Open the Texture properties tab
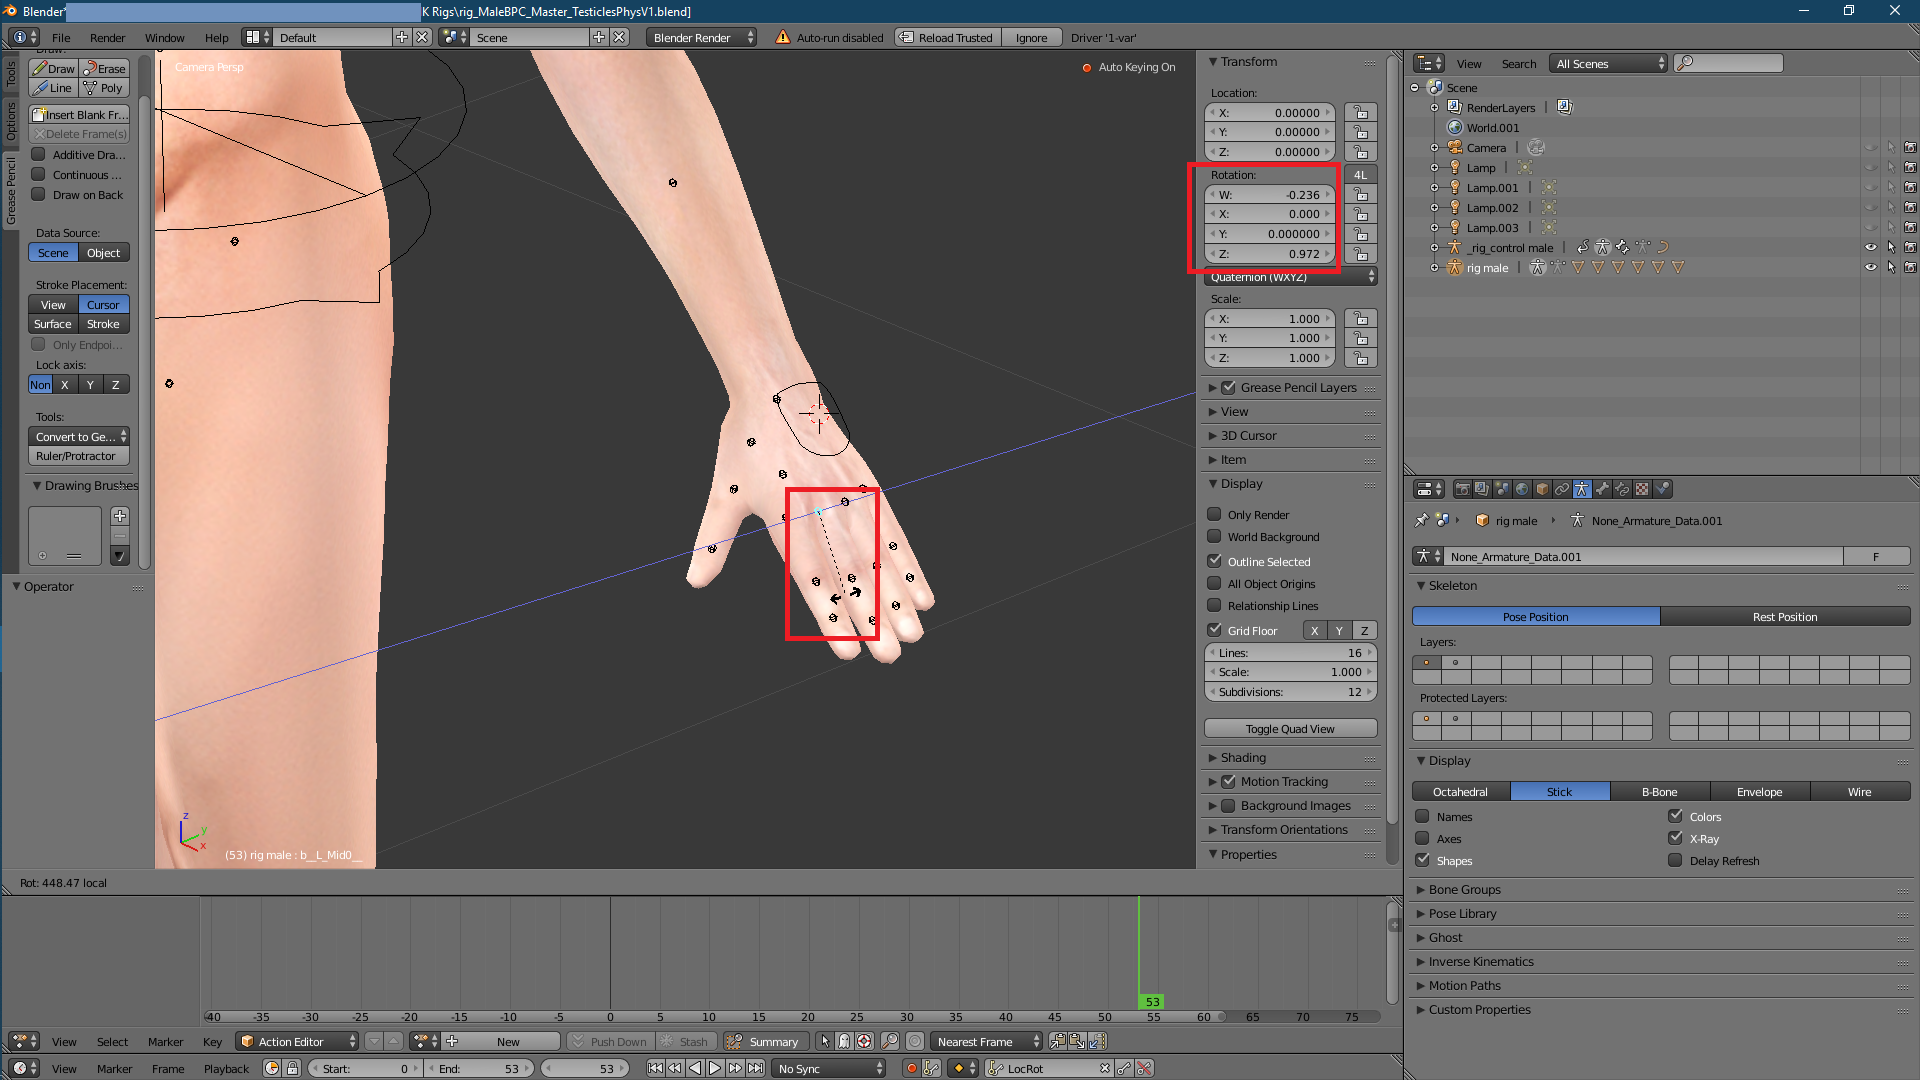Screen dimensions: 1920x1080 (1642, 489)
